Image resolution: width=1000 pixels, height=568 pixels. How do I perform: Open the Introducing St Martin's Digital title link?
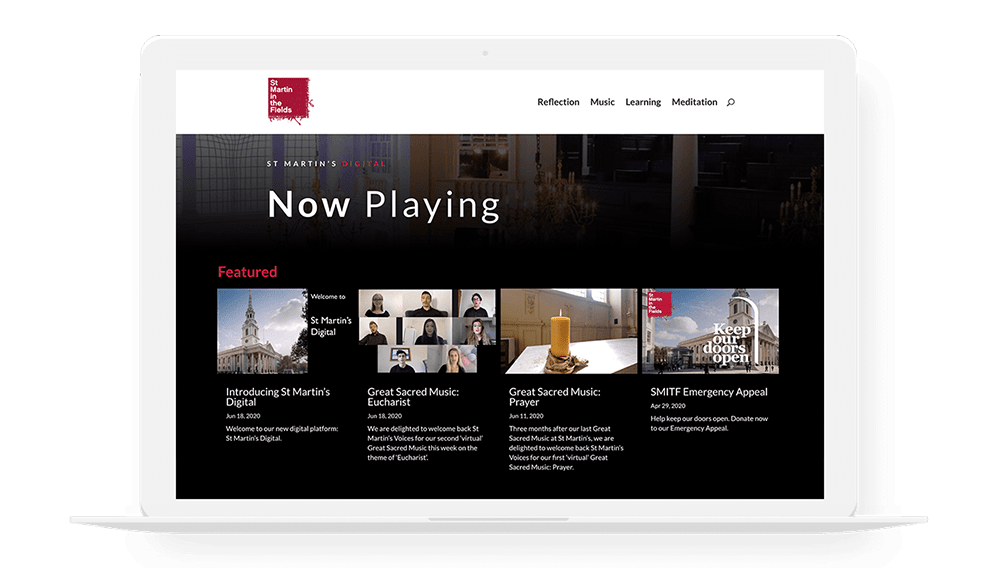278,397
